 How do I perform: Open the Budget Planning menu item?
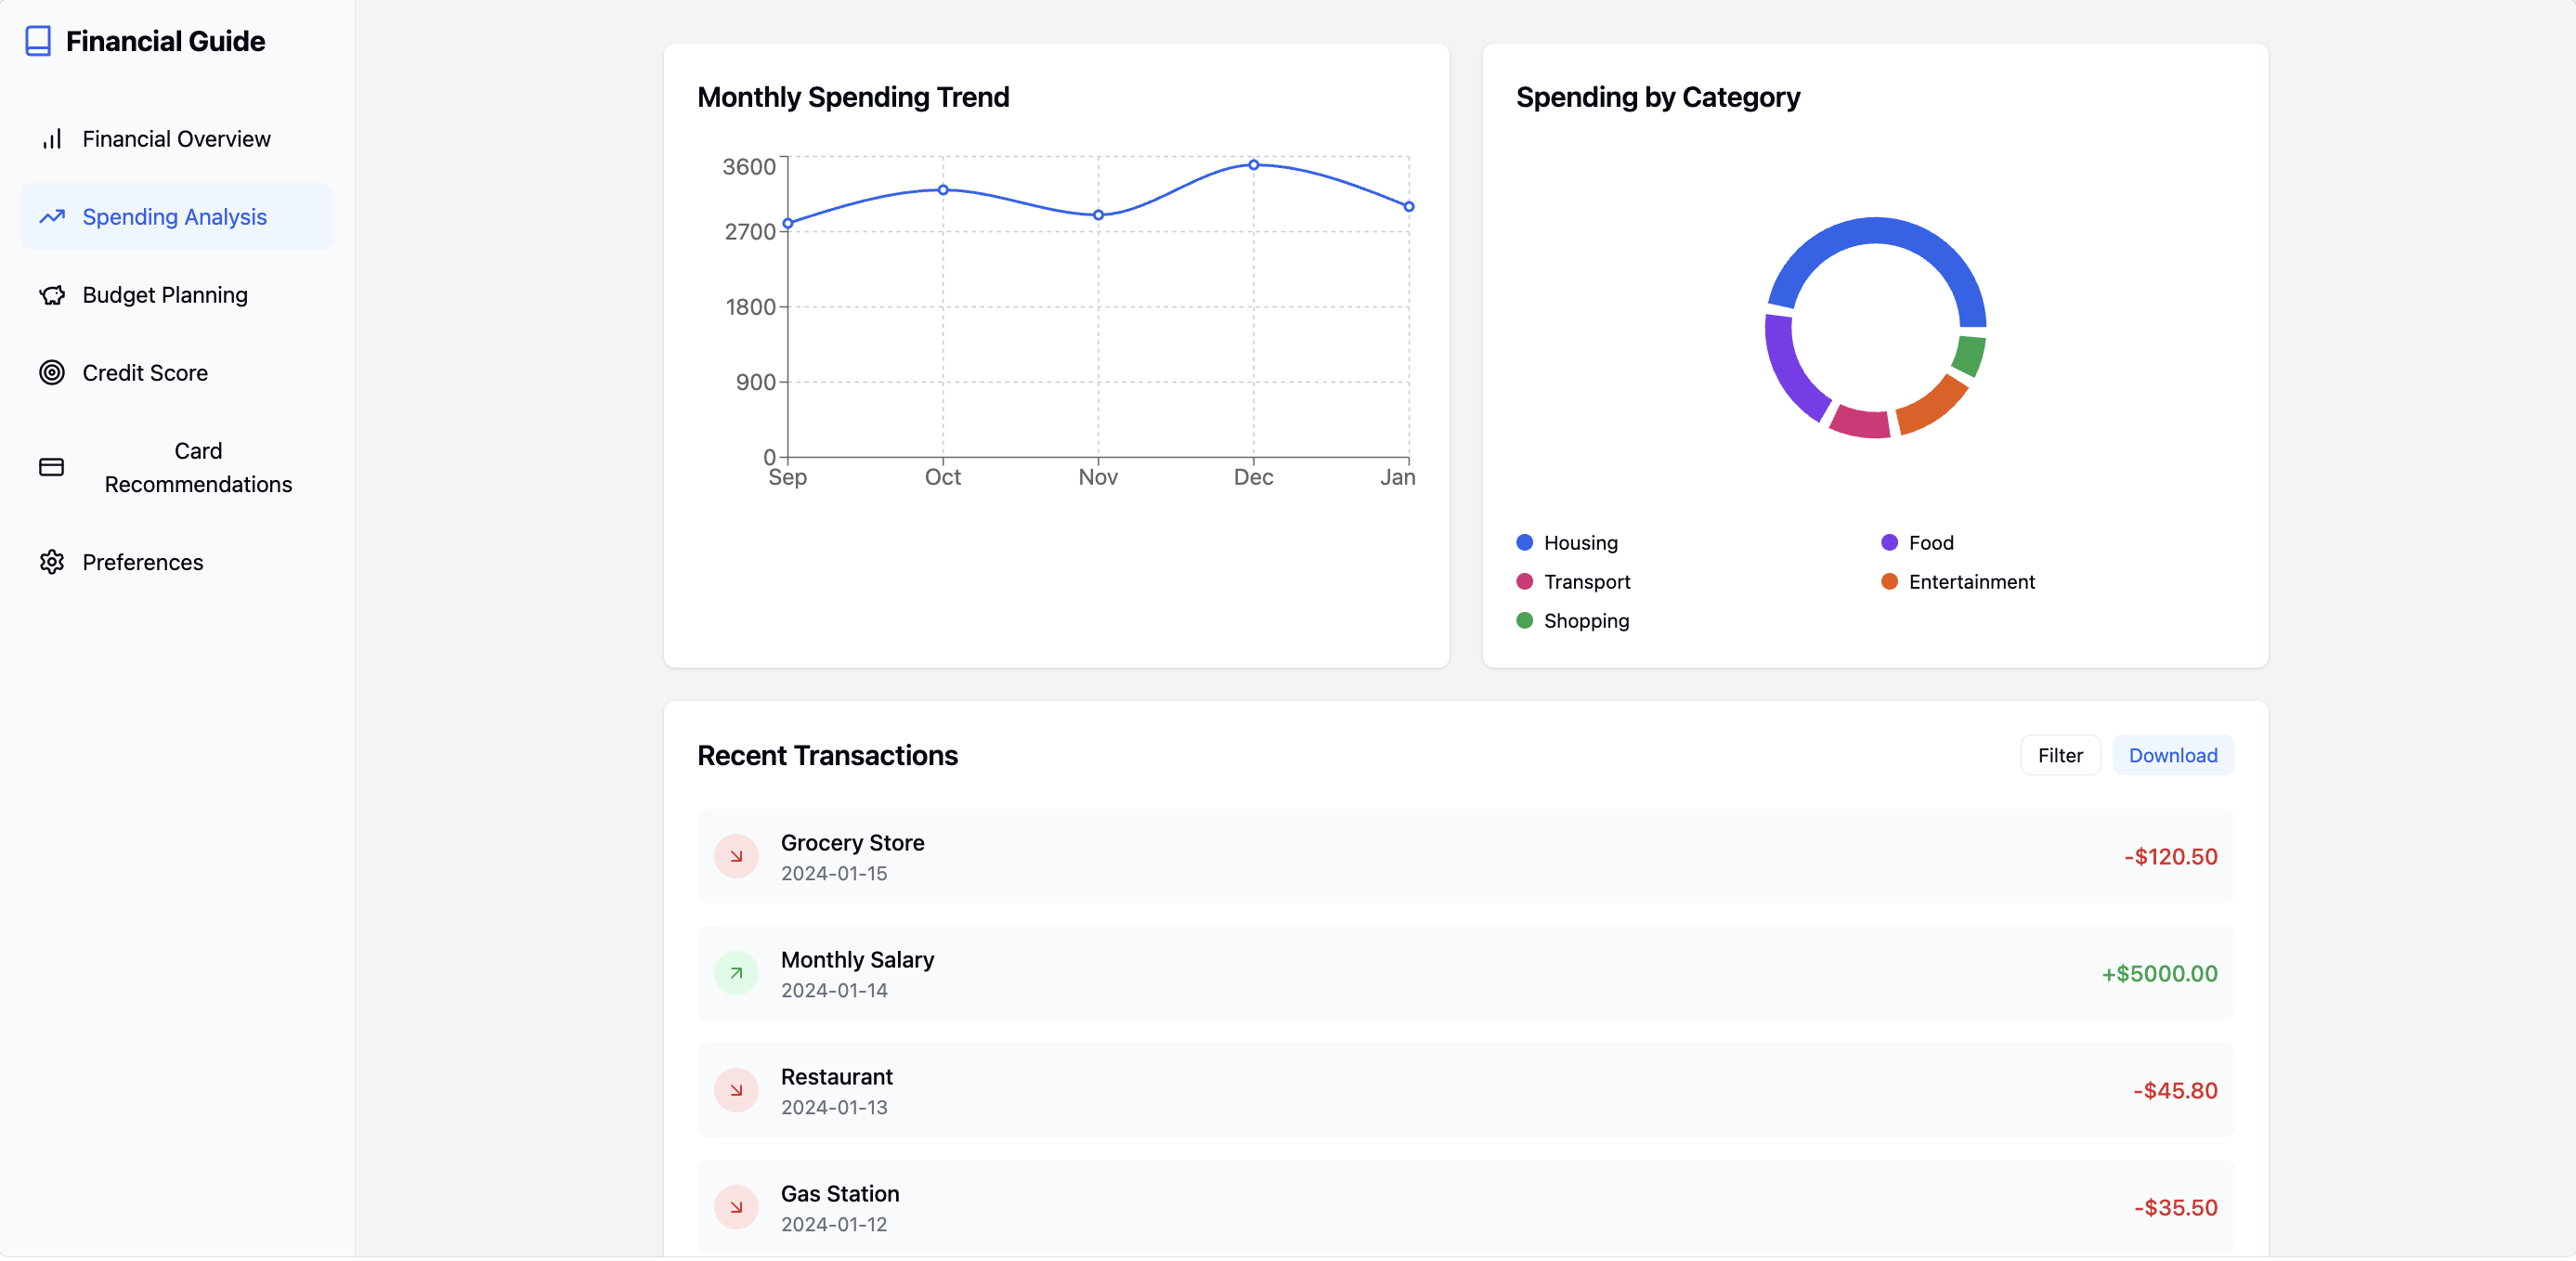tap(165, 295)
